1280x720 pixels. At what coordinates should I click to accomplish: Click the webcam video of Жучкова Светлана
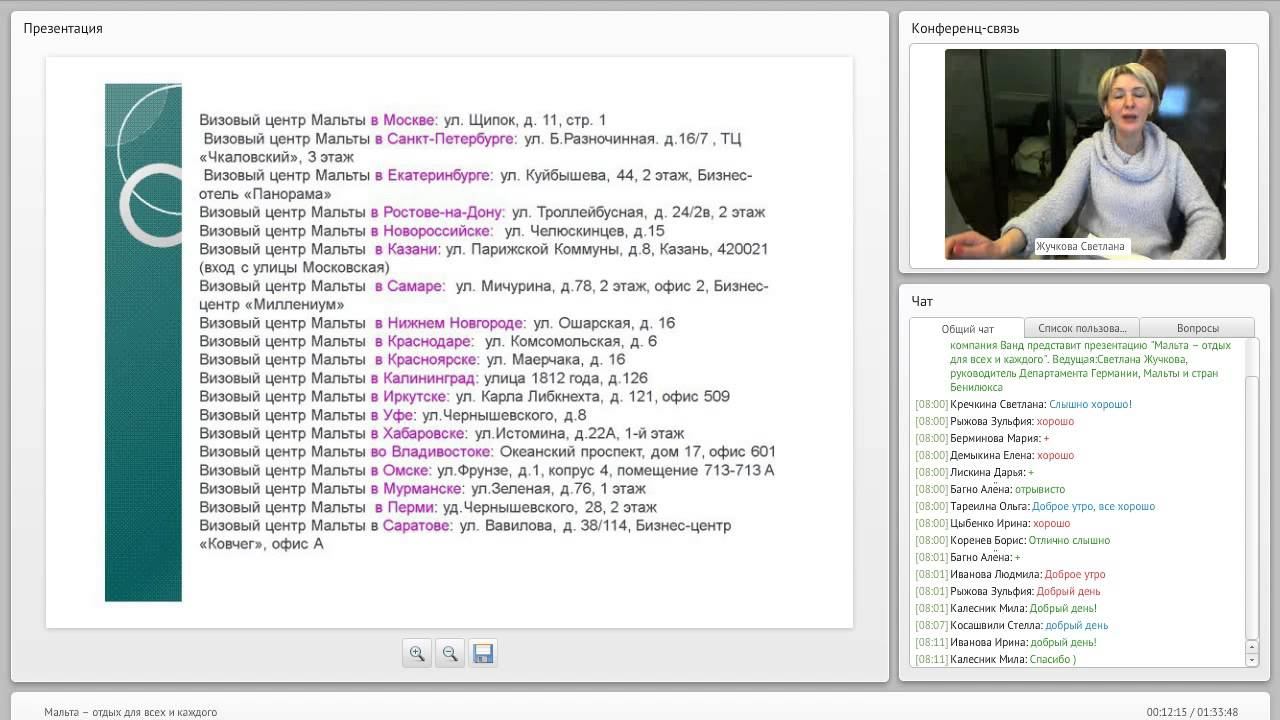[1085, 154]
